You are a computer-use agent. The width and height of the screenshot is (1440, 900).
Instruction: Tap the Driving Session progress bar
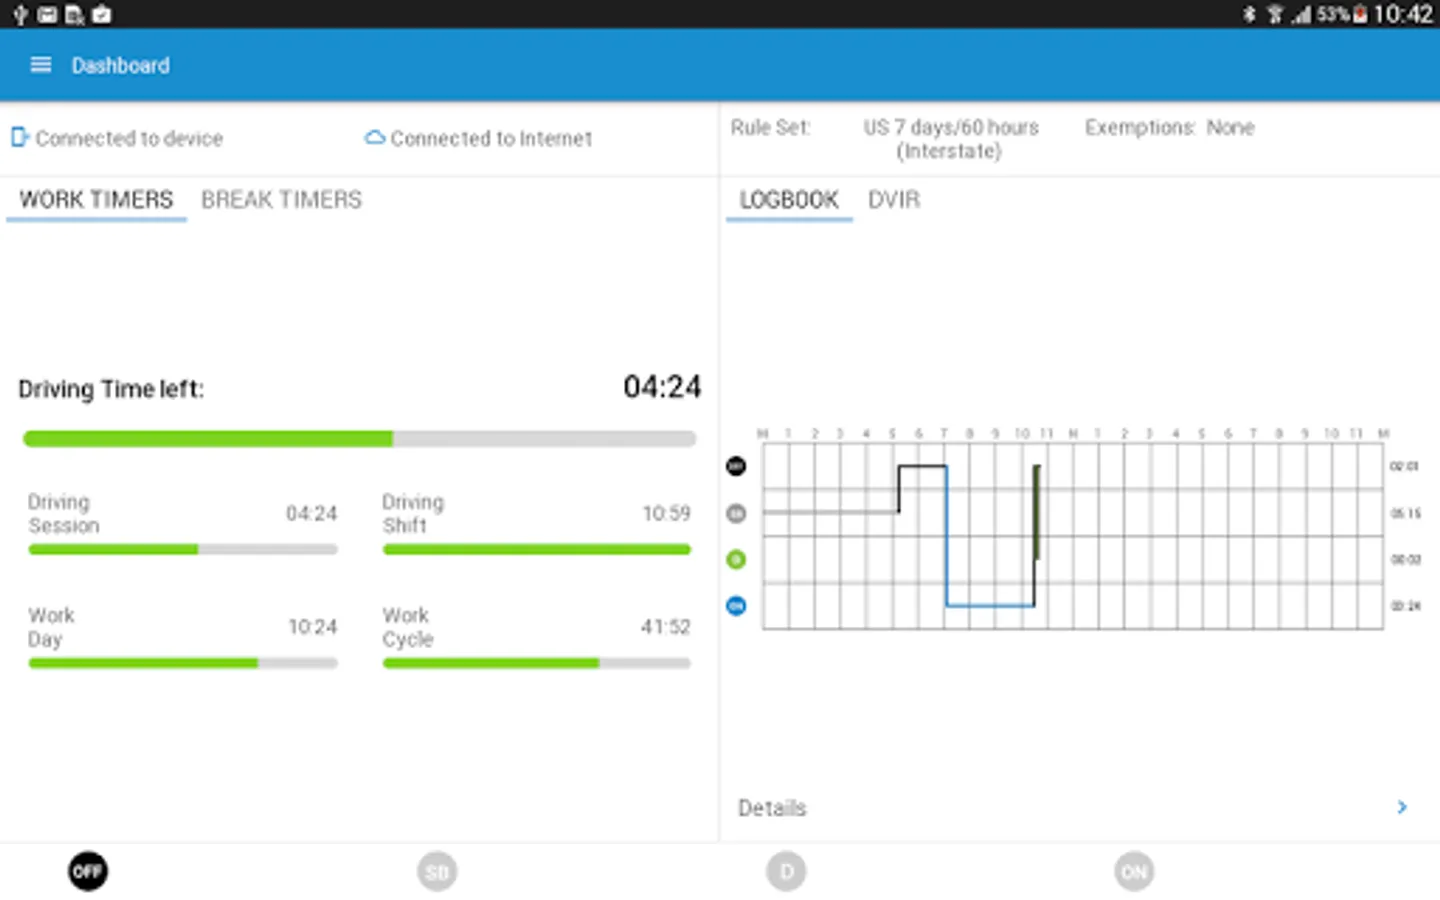[x=183, y=549]
